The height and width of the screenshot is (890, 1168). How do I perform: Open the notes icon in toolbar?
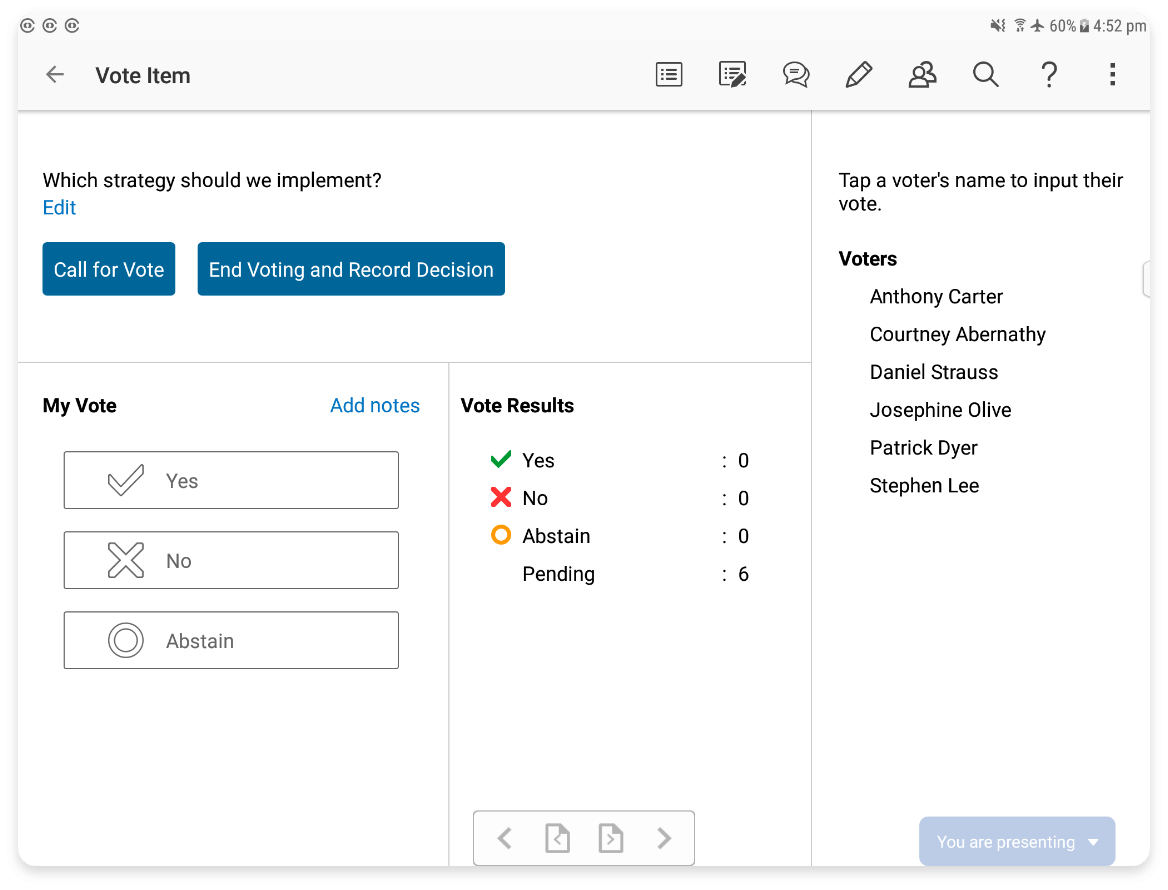pos(732,75)
